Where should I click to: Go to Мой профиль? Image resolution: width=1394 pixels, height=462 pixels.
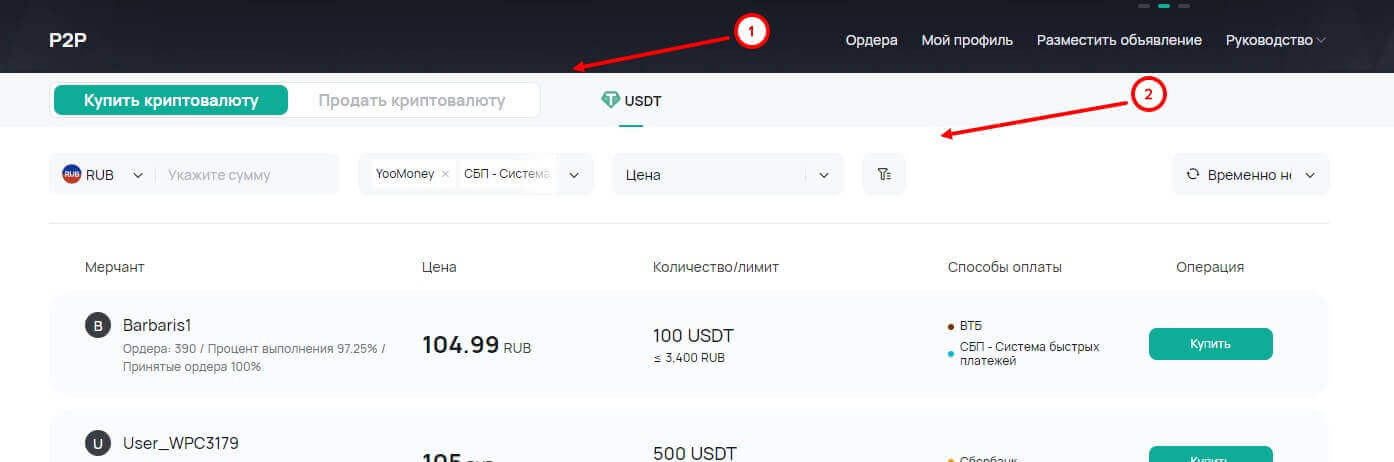tap(967, 40)
